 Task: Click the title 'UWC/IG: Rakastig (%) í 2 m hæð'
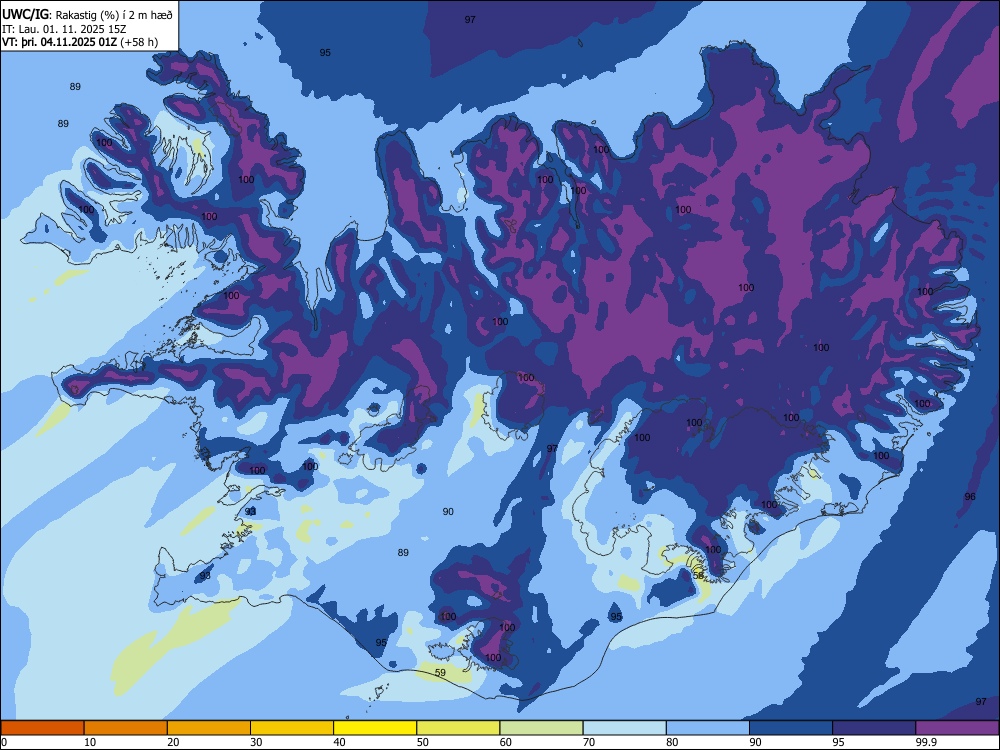tap(87, 15)
